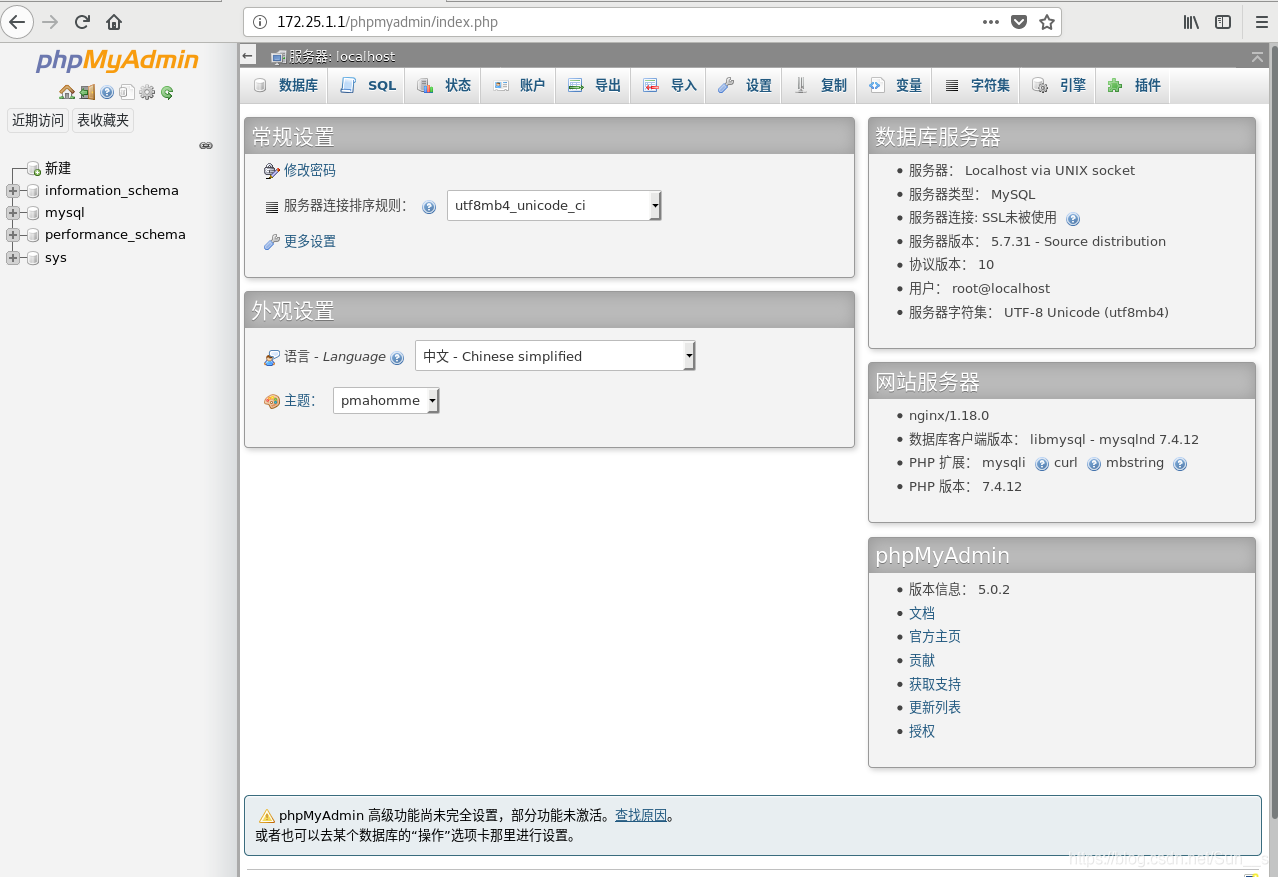Select the performance_schema database
This screenshot has height=877, width=1278.
pyautogui.click(x=115, y=234)
